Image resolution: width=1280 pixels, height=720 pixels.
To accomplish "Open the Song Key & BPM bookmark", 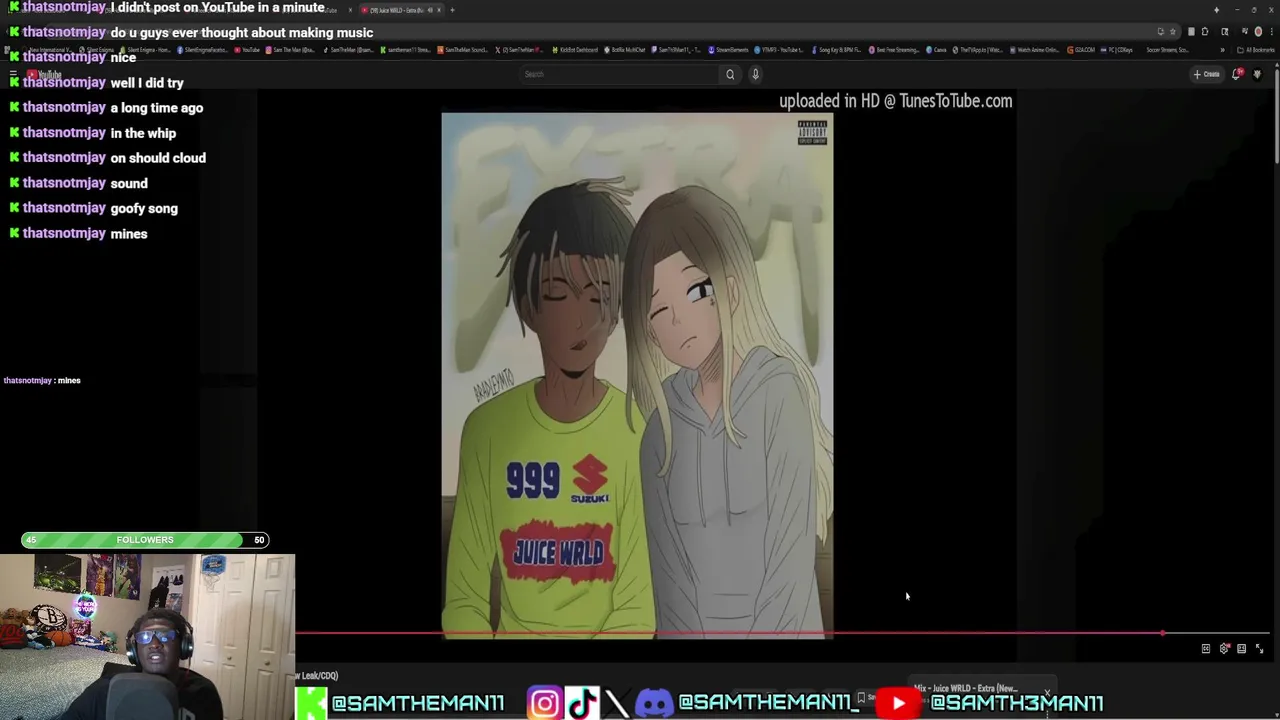I will coord(836,50).
